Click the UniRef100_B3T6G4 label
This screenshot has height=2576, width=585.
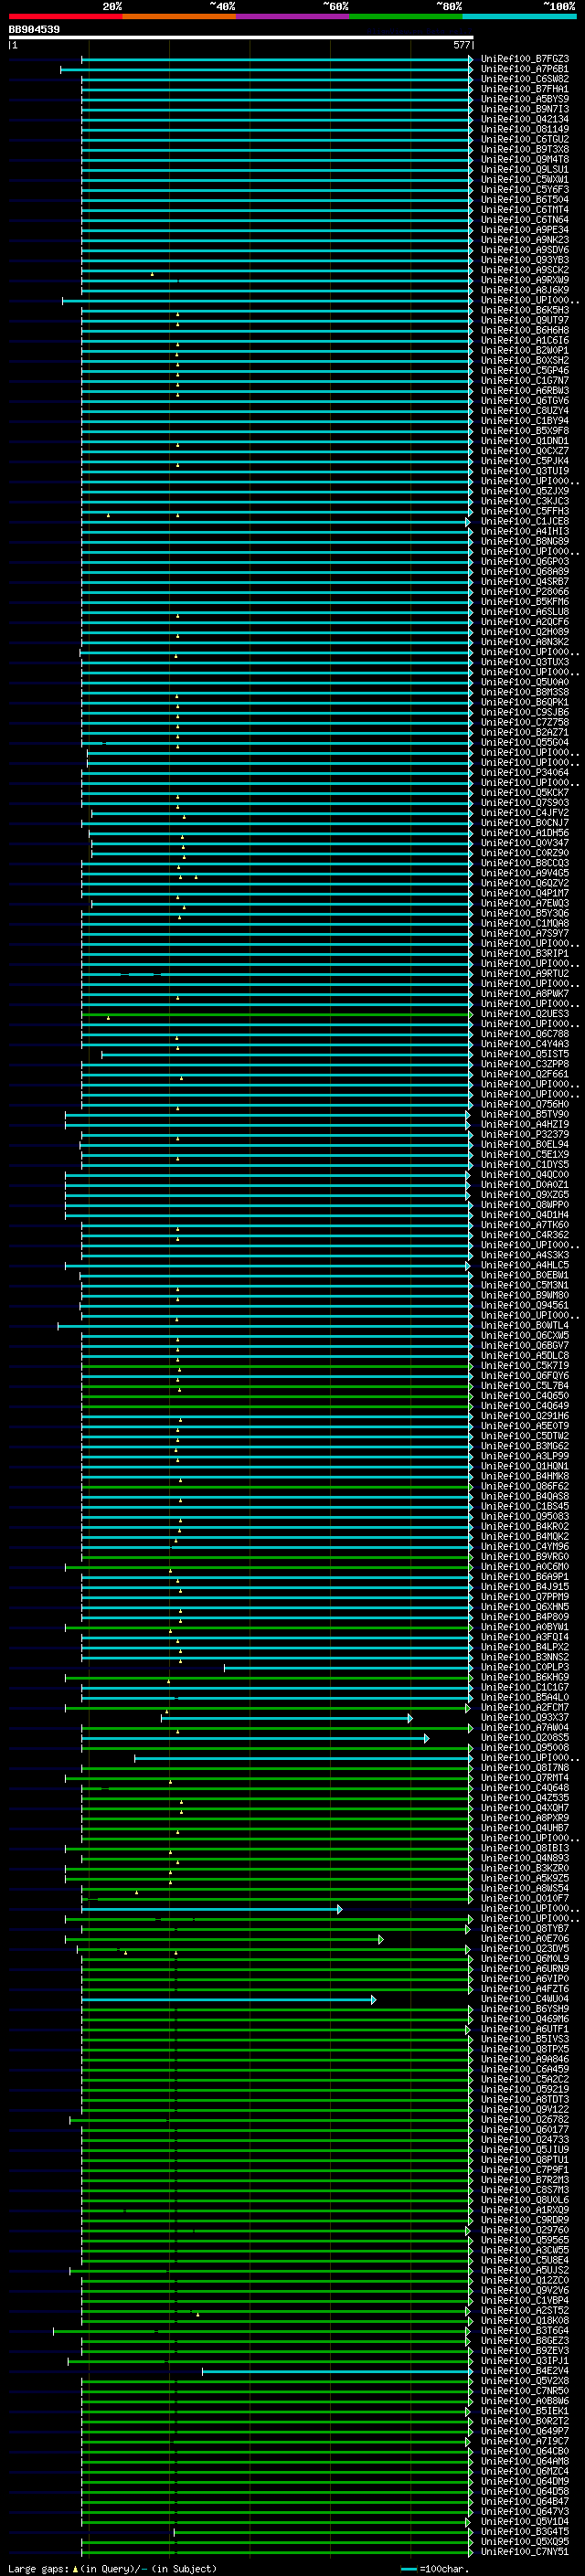coord(525,2331)
